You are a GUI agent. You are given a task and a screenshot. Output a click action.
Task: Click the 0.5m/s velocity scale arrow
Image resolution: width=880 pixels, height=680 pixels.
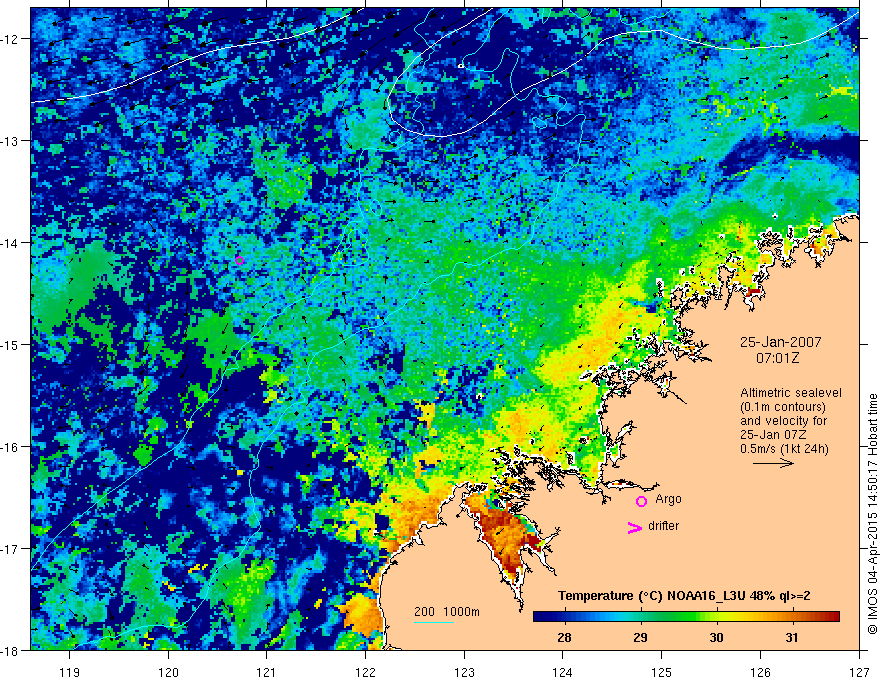point(773,463)
